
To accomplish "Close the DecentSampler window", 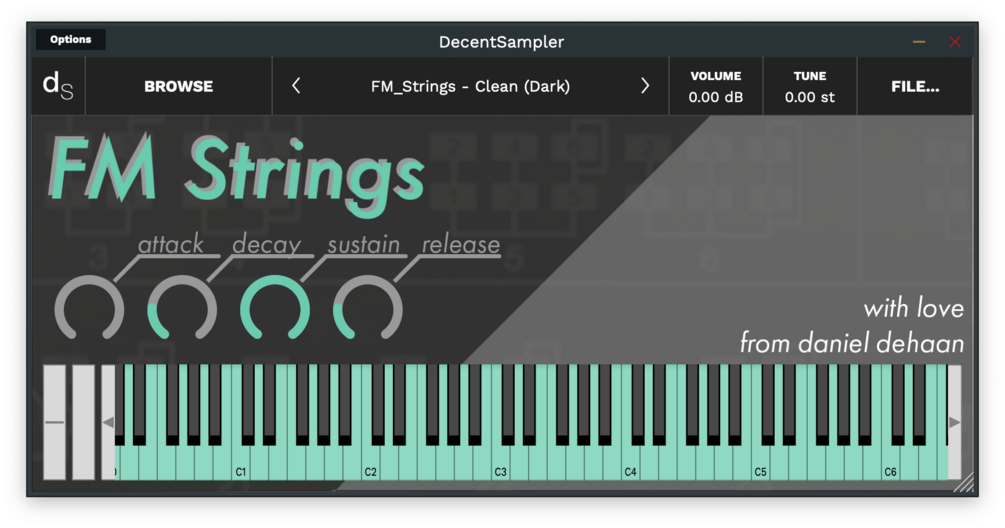I will (x=955, y=42).
